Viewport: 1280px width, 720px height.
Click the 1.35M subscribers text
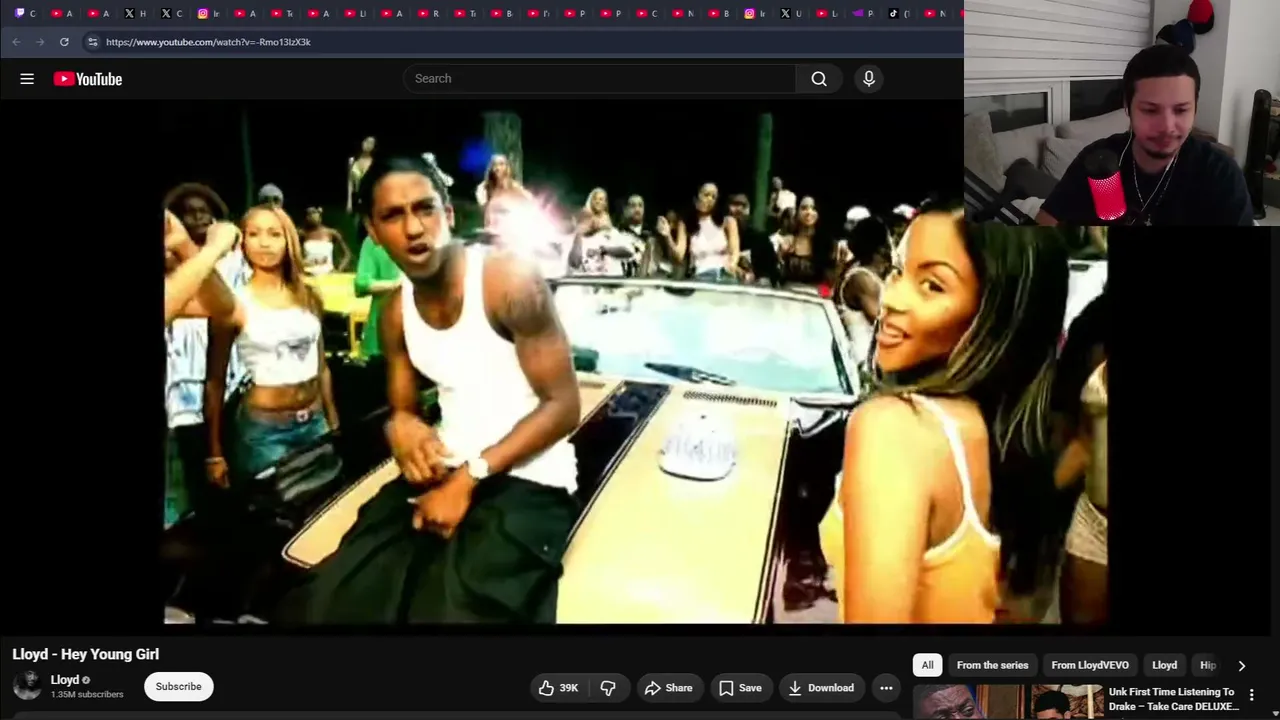click(87, 694)
